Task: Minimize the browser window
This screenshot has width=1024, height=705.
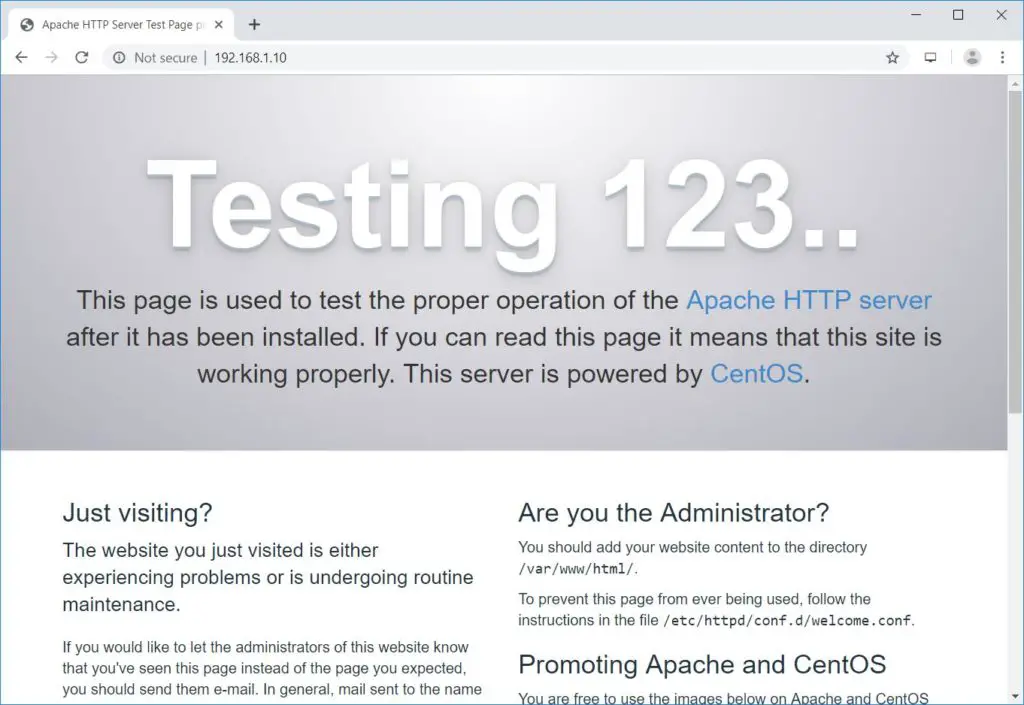Action: click(x=916, y=14)
